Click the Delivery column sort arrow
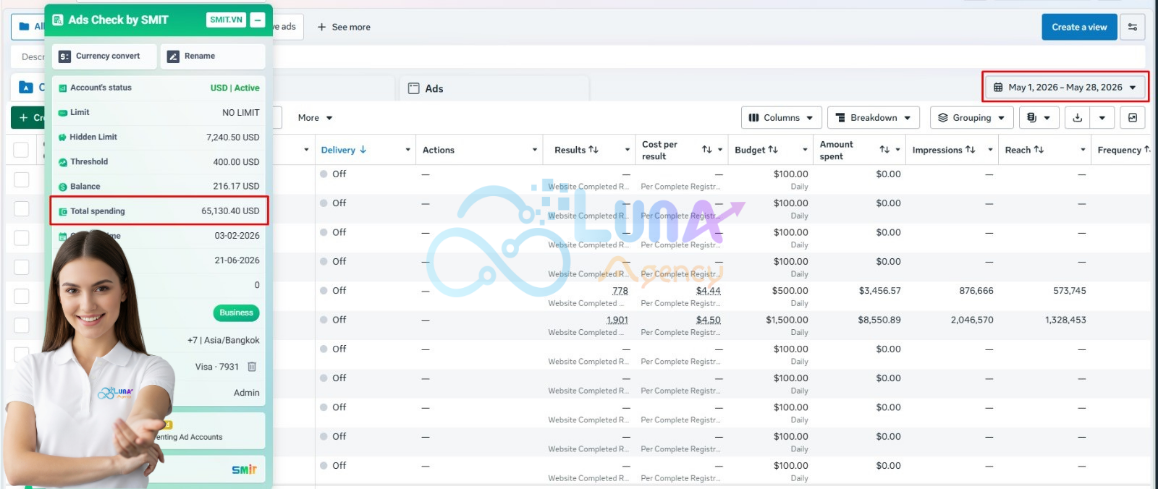Screen dimensions: 1158x489 (x=363, y=150)
